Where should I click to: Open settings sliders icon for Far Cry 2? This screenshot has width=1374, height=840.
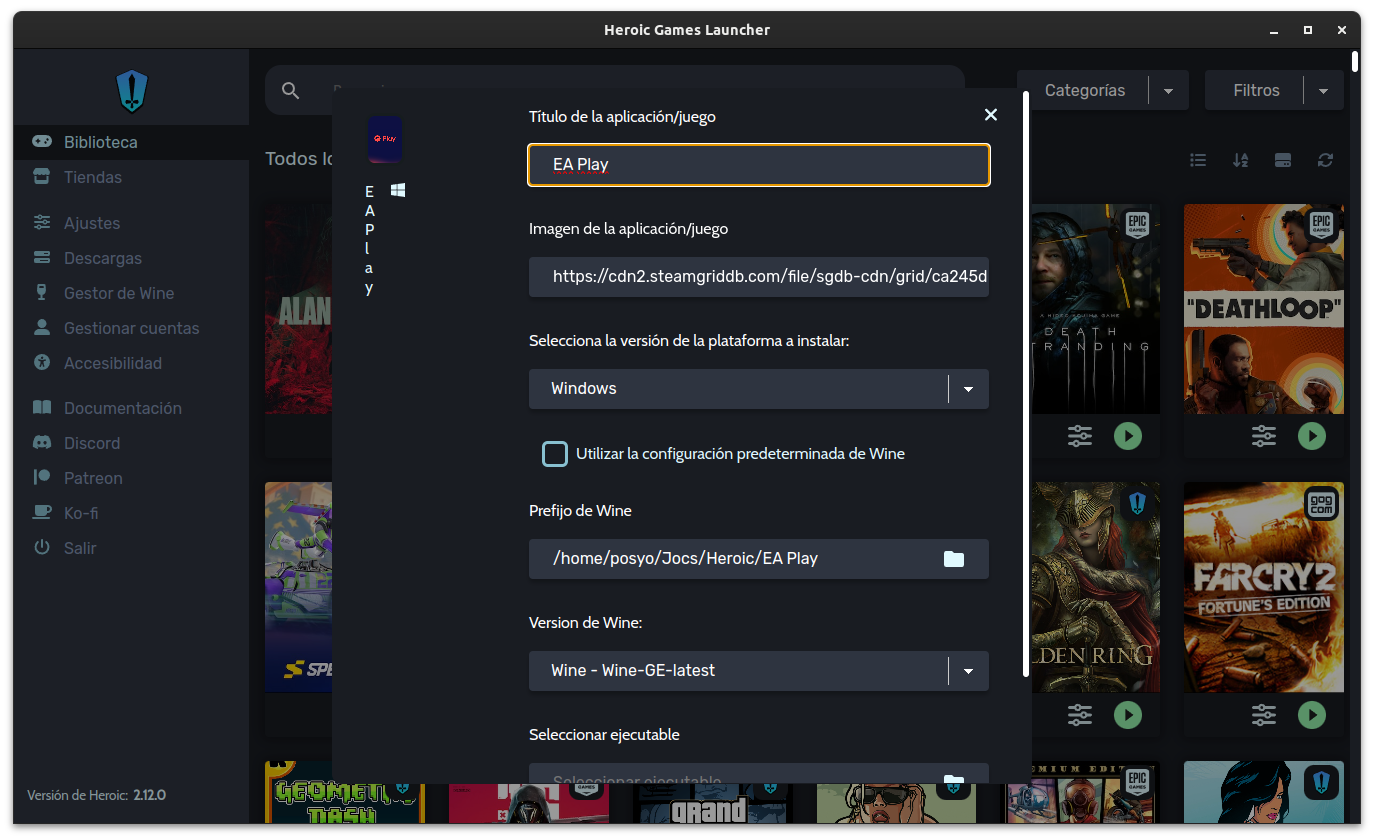[x=1264, y=714]
